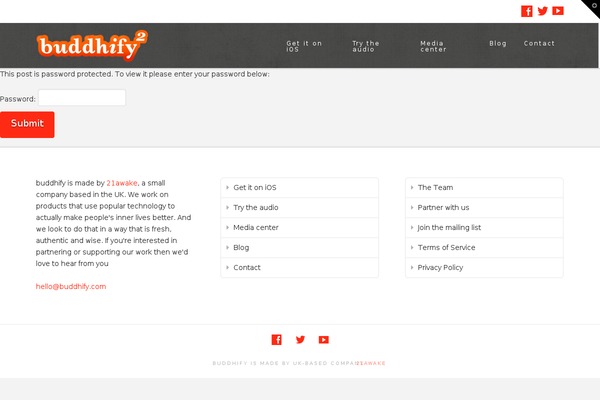Click the YouTube icon in the bottom footer
600x400 pixels.
pyautogui.click(x=324, y=340)
